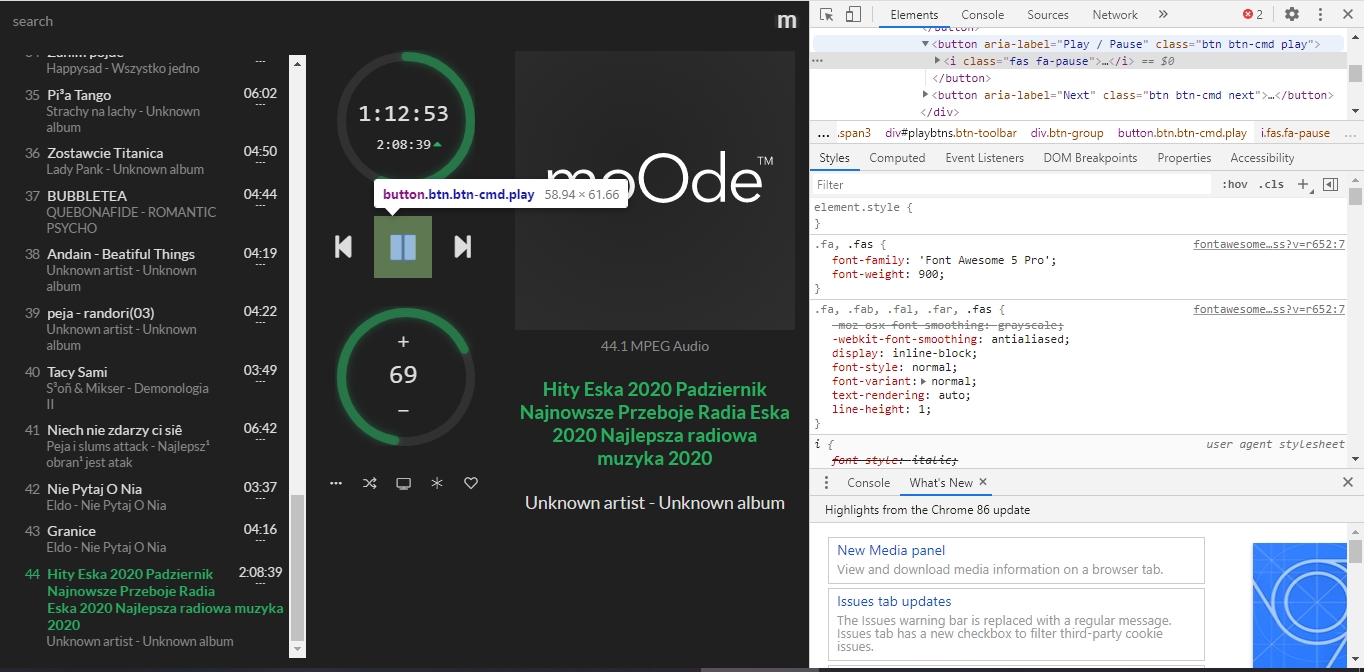
Task: Click the volume knob showing 69
Action: point(404,376)
